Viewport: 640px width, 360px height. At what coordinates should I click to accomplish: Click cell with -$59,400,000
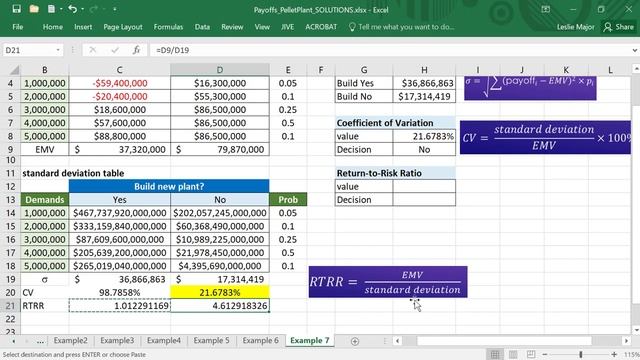coord(120,83)
